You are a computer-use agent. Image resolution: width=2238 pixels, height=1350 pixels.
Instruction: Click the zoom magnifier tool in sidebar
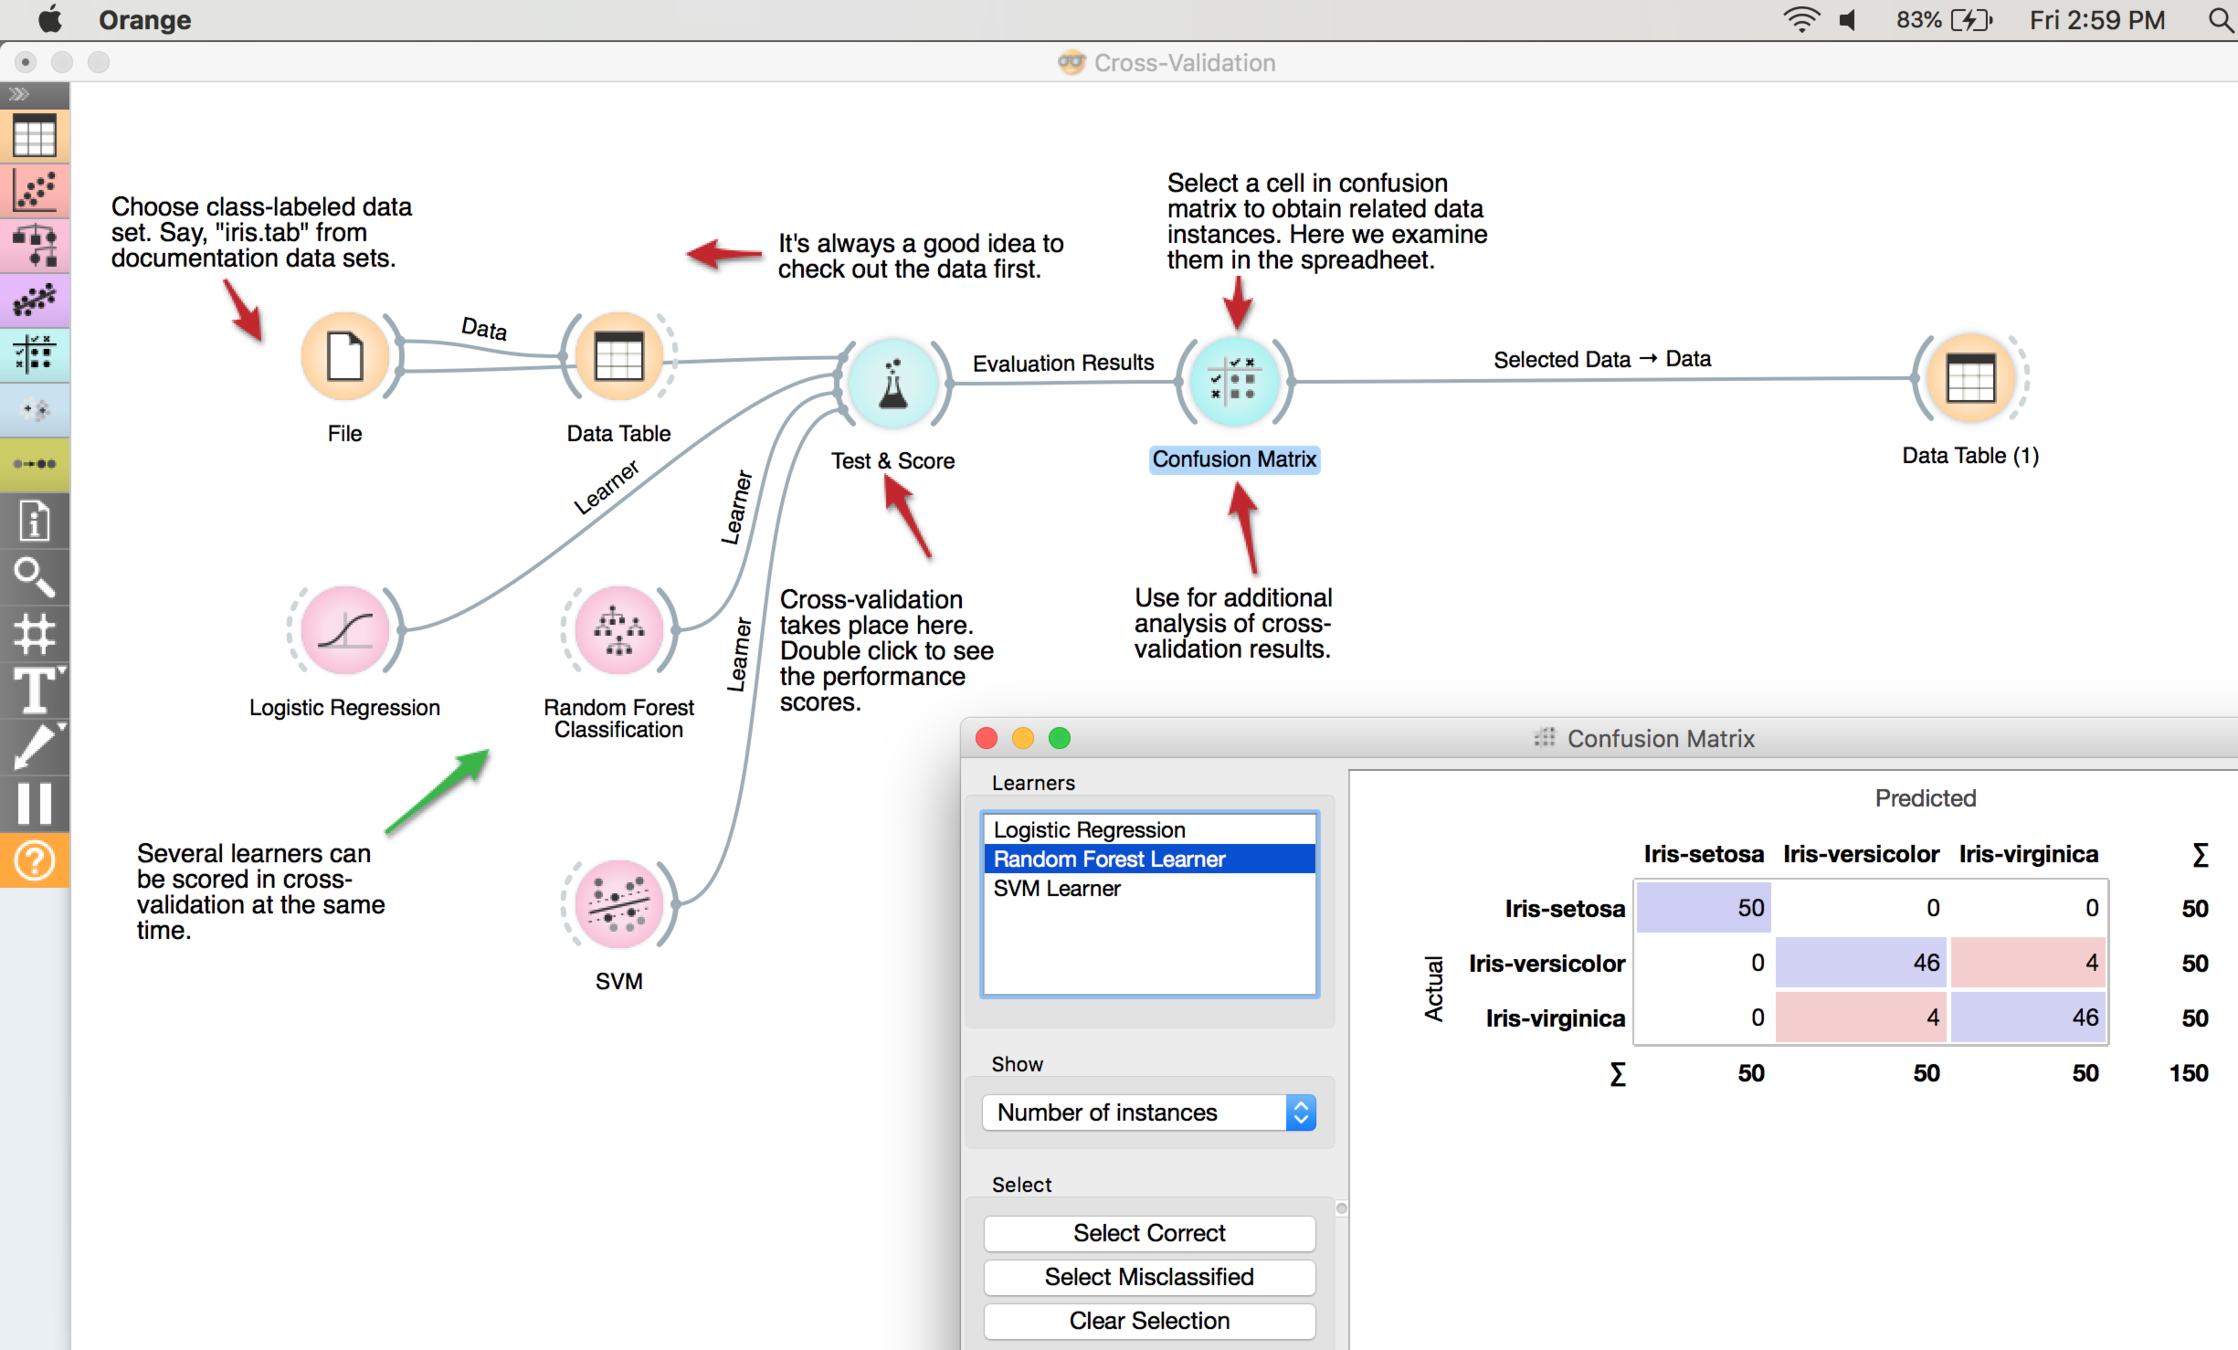click(x=35, y=576)
